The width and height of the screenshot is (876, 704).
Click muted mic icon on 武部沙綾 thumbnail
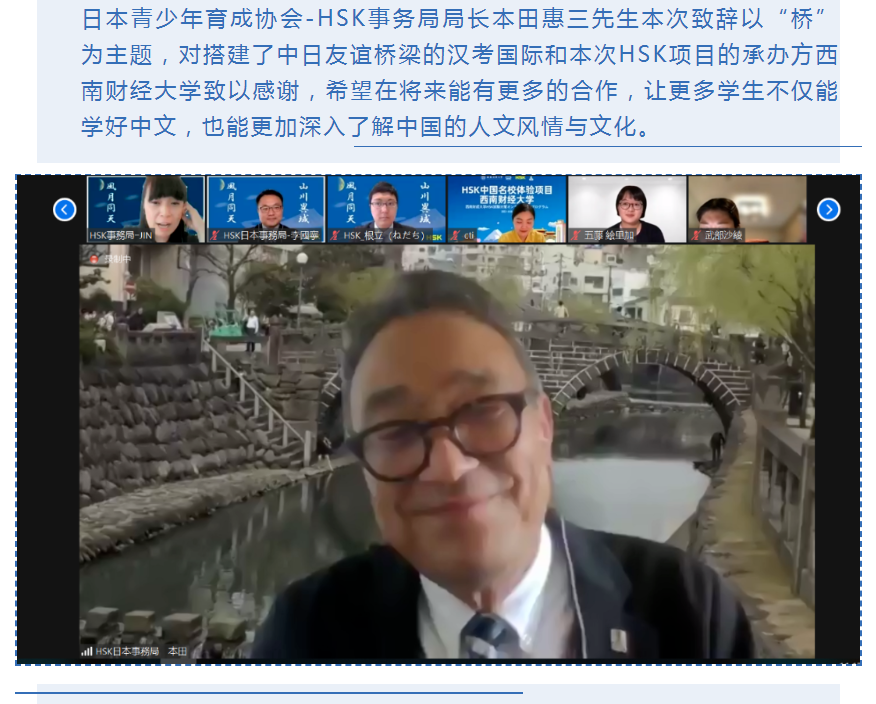coord(696,235)
